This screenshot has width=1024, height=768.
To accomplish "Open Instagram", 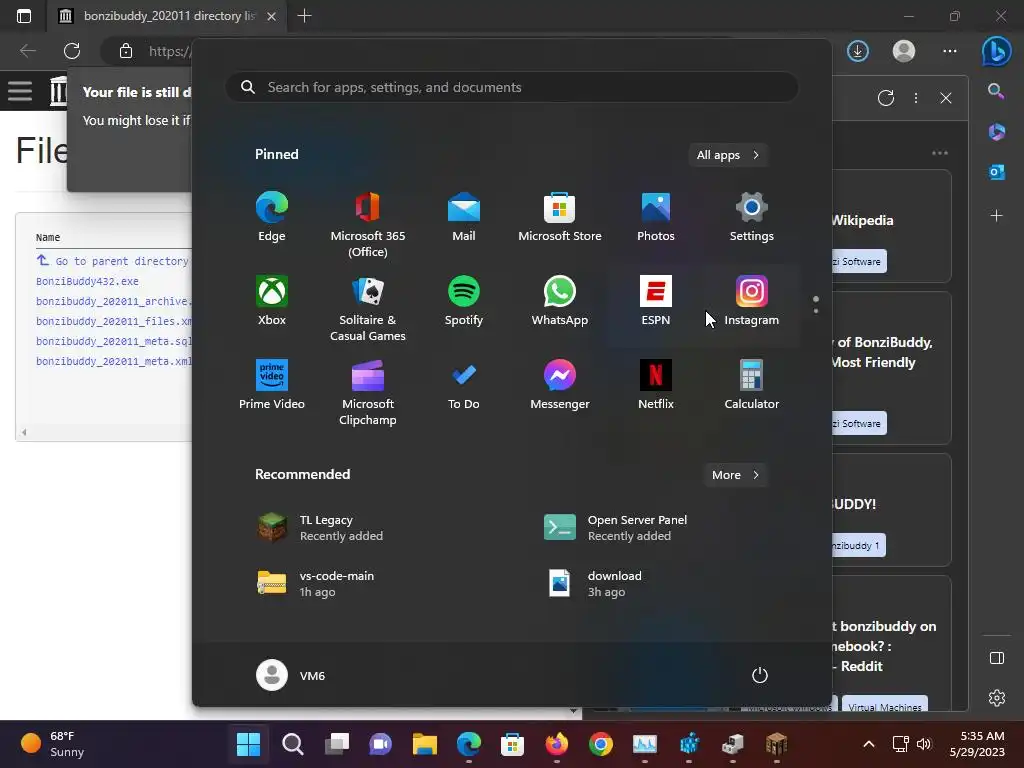I will pyautogui.click(x=752, y=301).
